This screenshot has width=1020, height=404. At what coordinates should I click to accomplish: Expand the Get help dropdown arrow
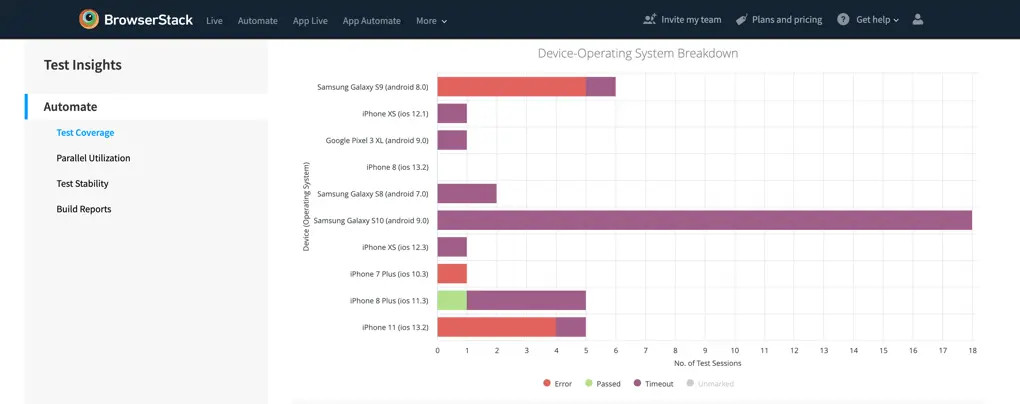click(x=896, y=21)
